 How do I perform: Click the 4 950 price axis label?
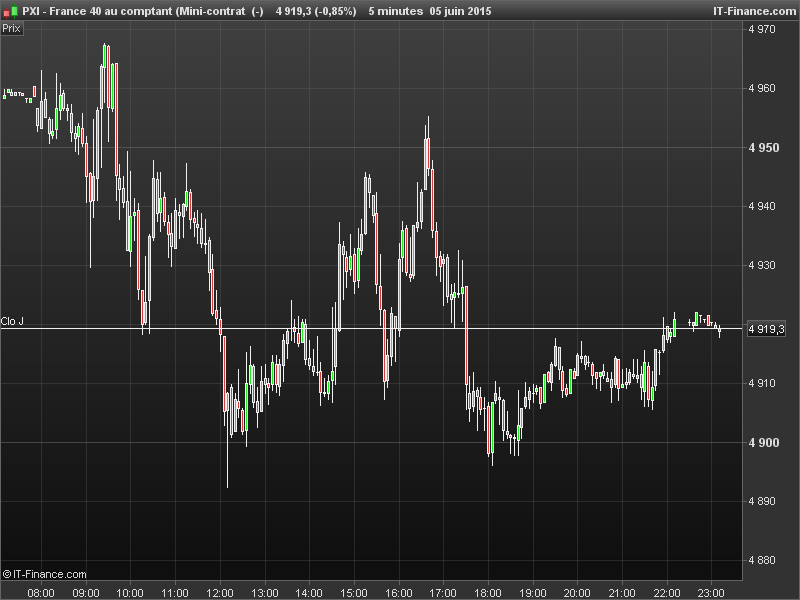764,147
